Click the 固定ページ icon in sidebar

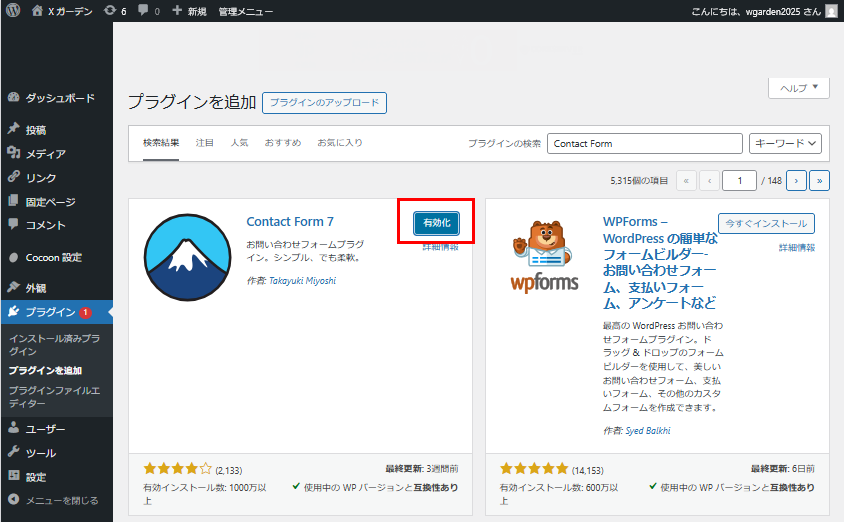coord(13,201)
